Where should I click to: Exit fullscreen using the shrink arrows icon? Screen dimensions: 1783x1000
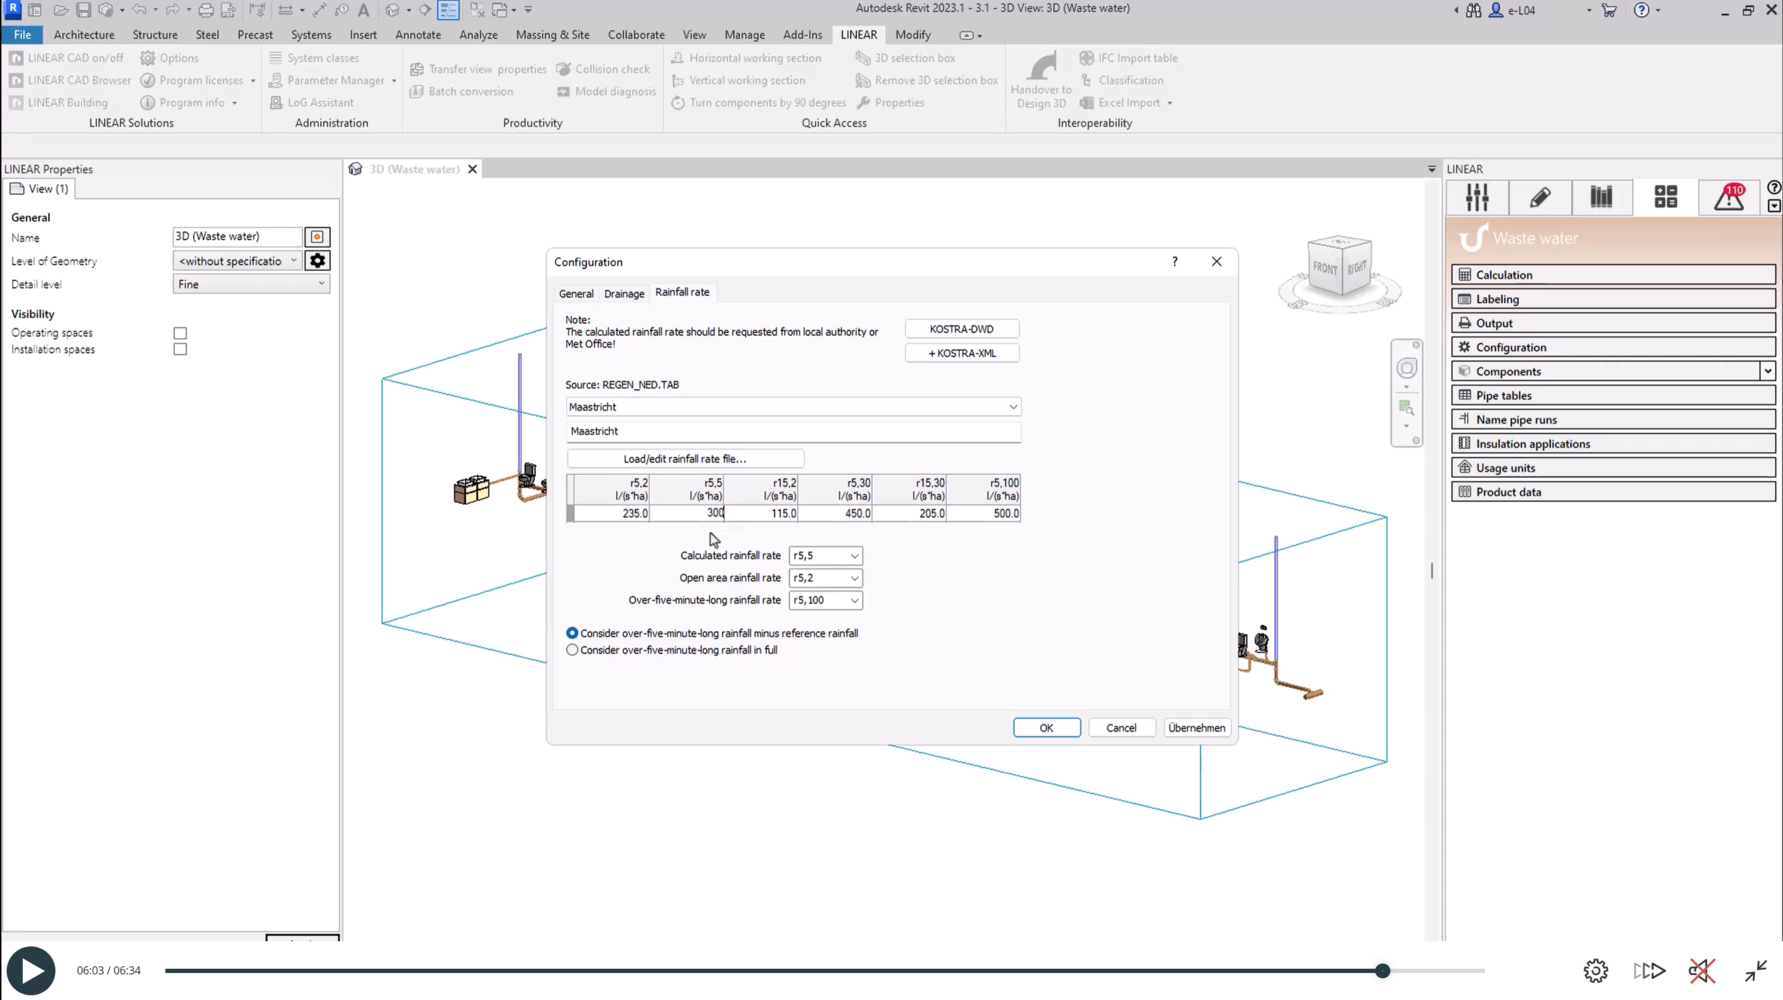1756,970
